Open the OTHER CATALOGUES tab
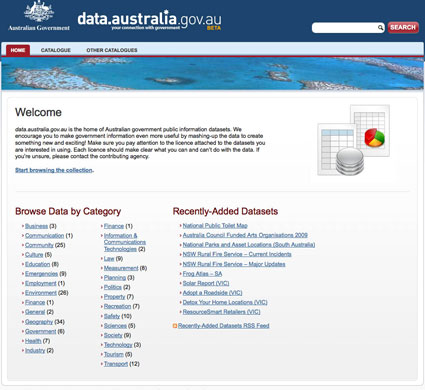This screenshot has height=390, width=425. tap(112, 50)
